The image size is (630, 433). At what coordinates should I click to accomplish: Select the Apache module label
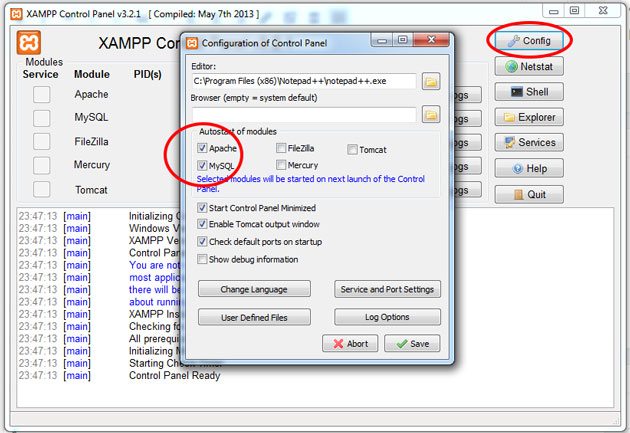(91, 94)
